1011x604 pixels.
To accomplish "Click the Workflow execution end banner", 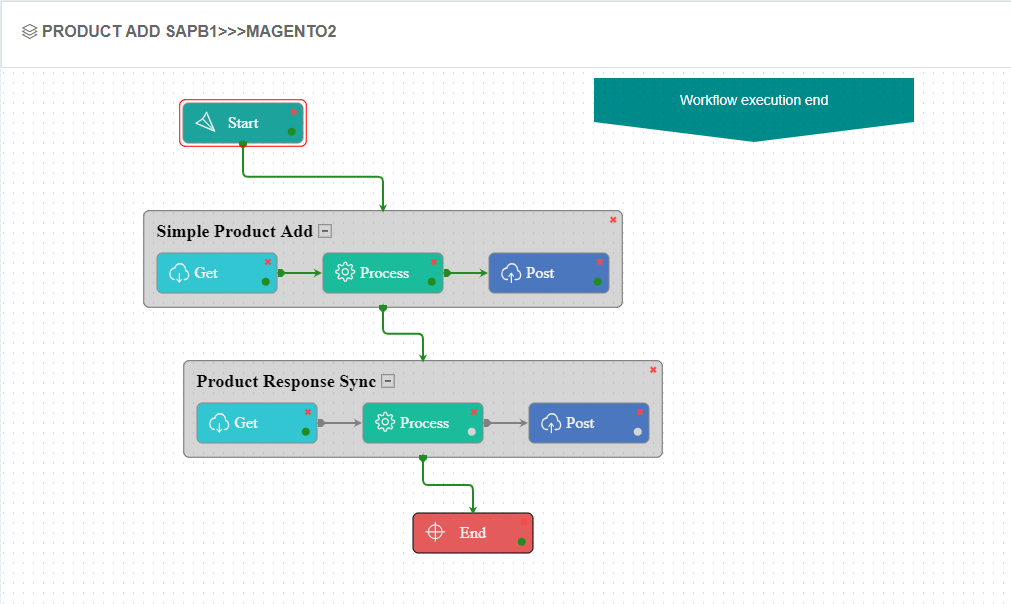I will [x=753, y=100].
